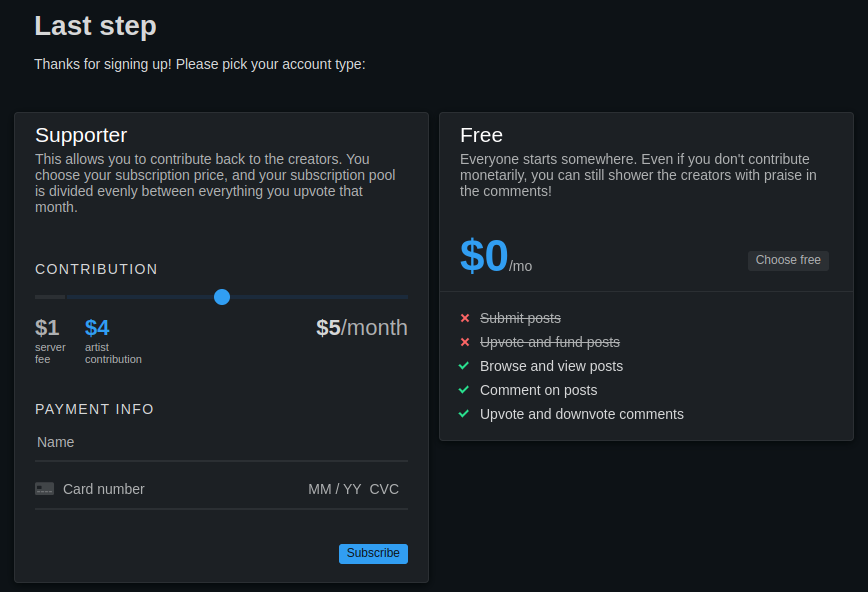Click the $1 server fee amount

click(47, 327)
